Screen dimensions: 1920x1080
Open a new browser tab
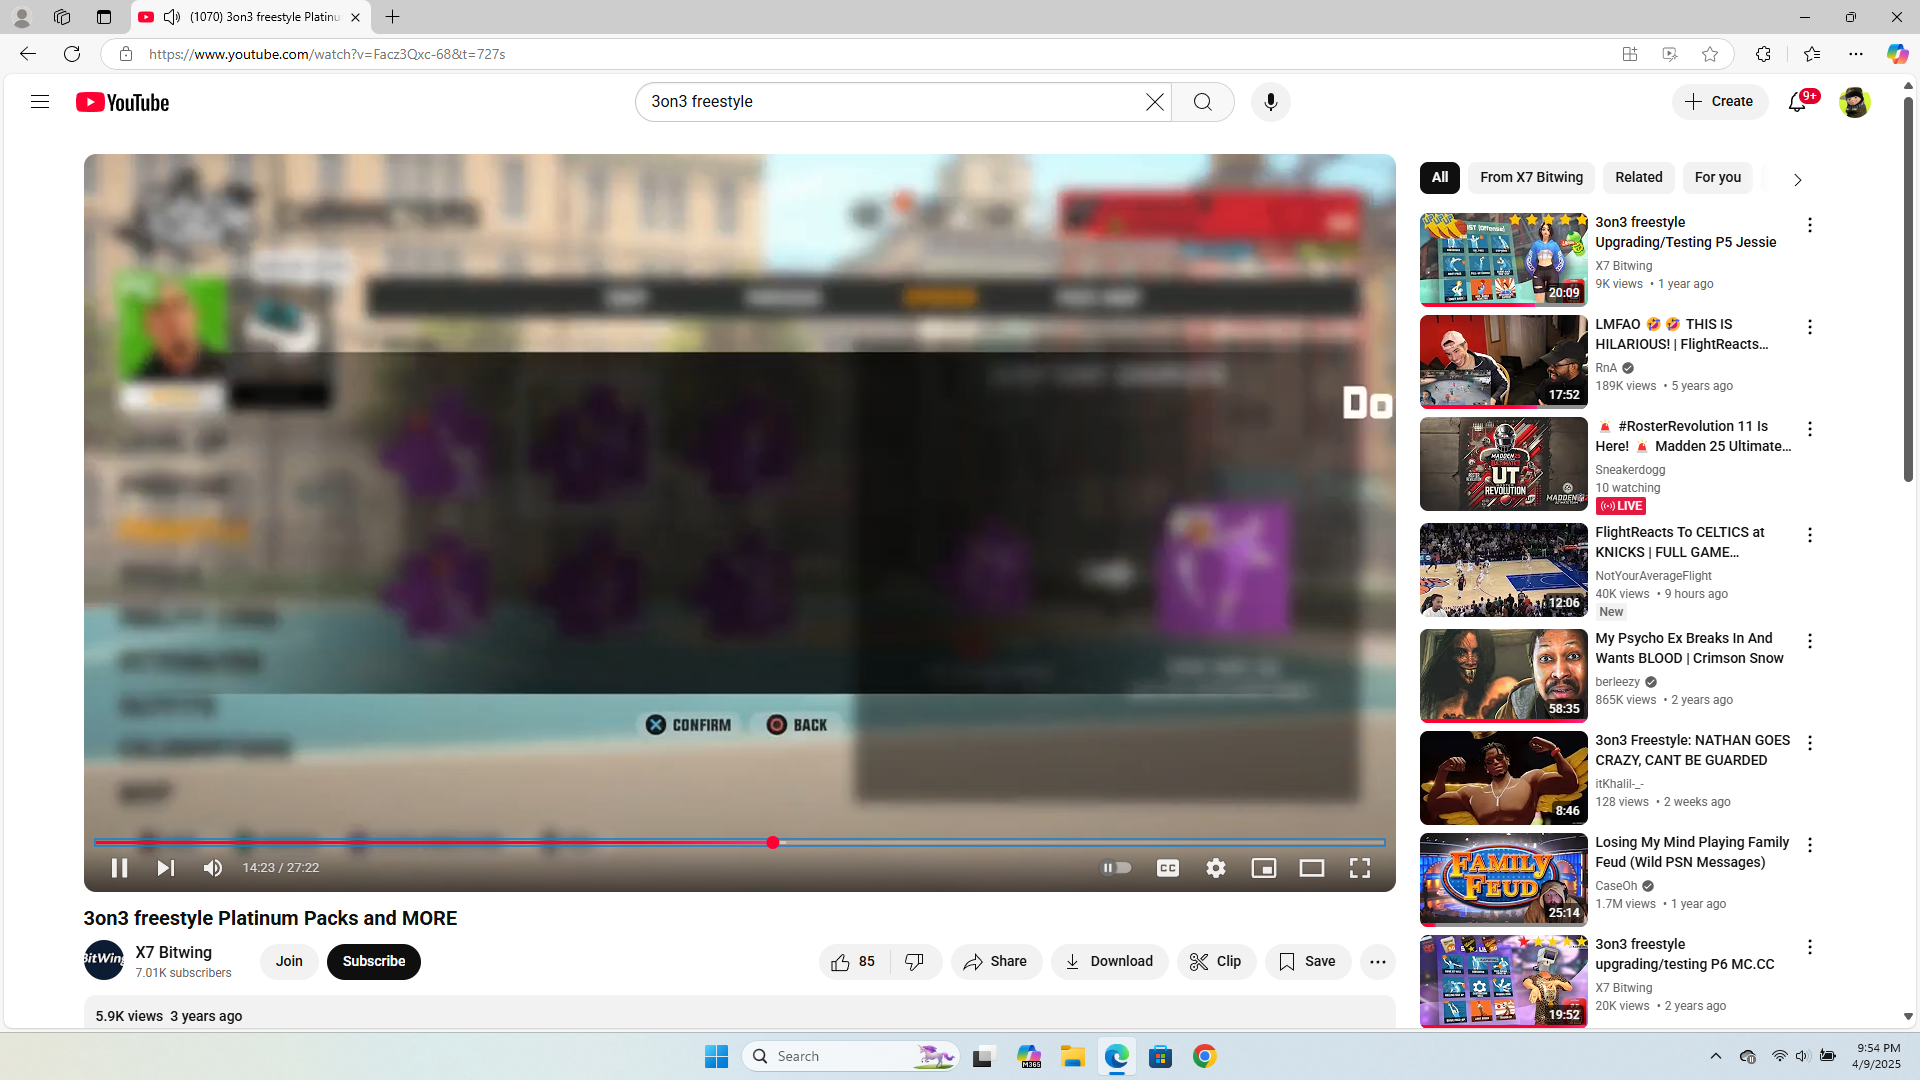click(393, 17)
